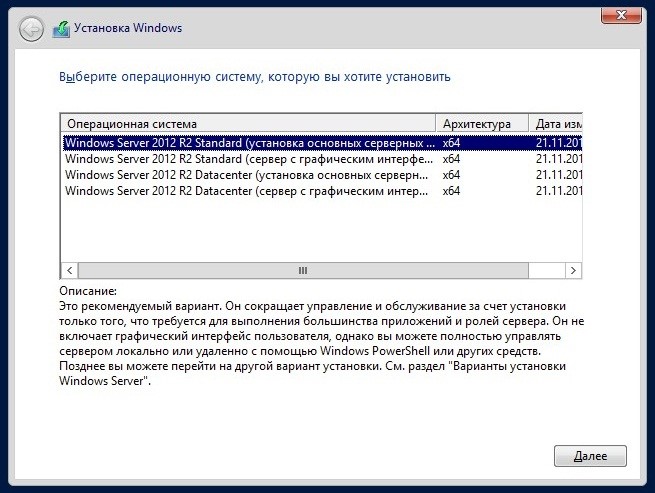655x493 pixels.
Task: Click the left scroll arrow of the list
Action: (70, 270)
